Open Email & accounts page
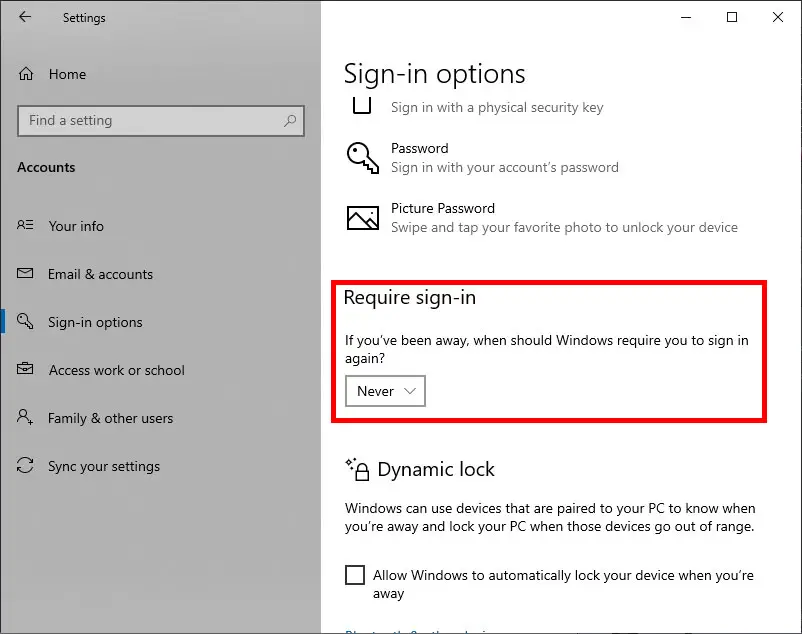The height and width of the screenshot is (634, 802). pos(100,274)
